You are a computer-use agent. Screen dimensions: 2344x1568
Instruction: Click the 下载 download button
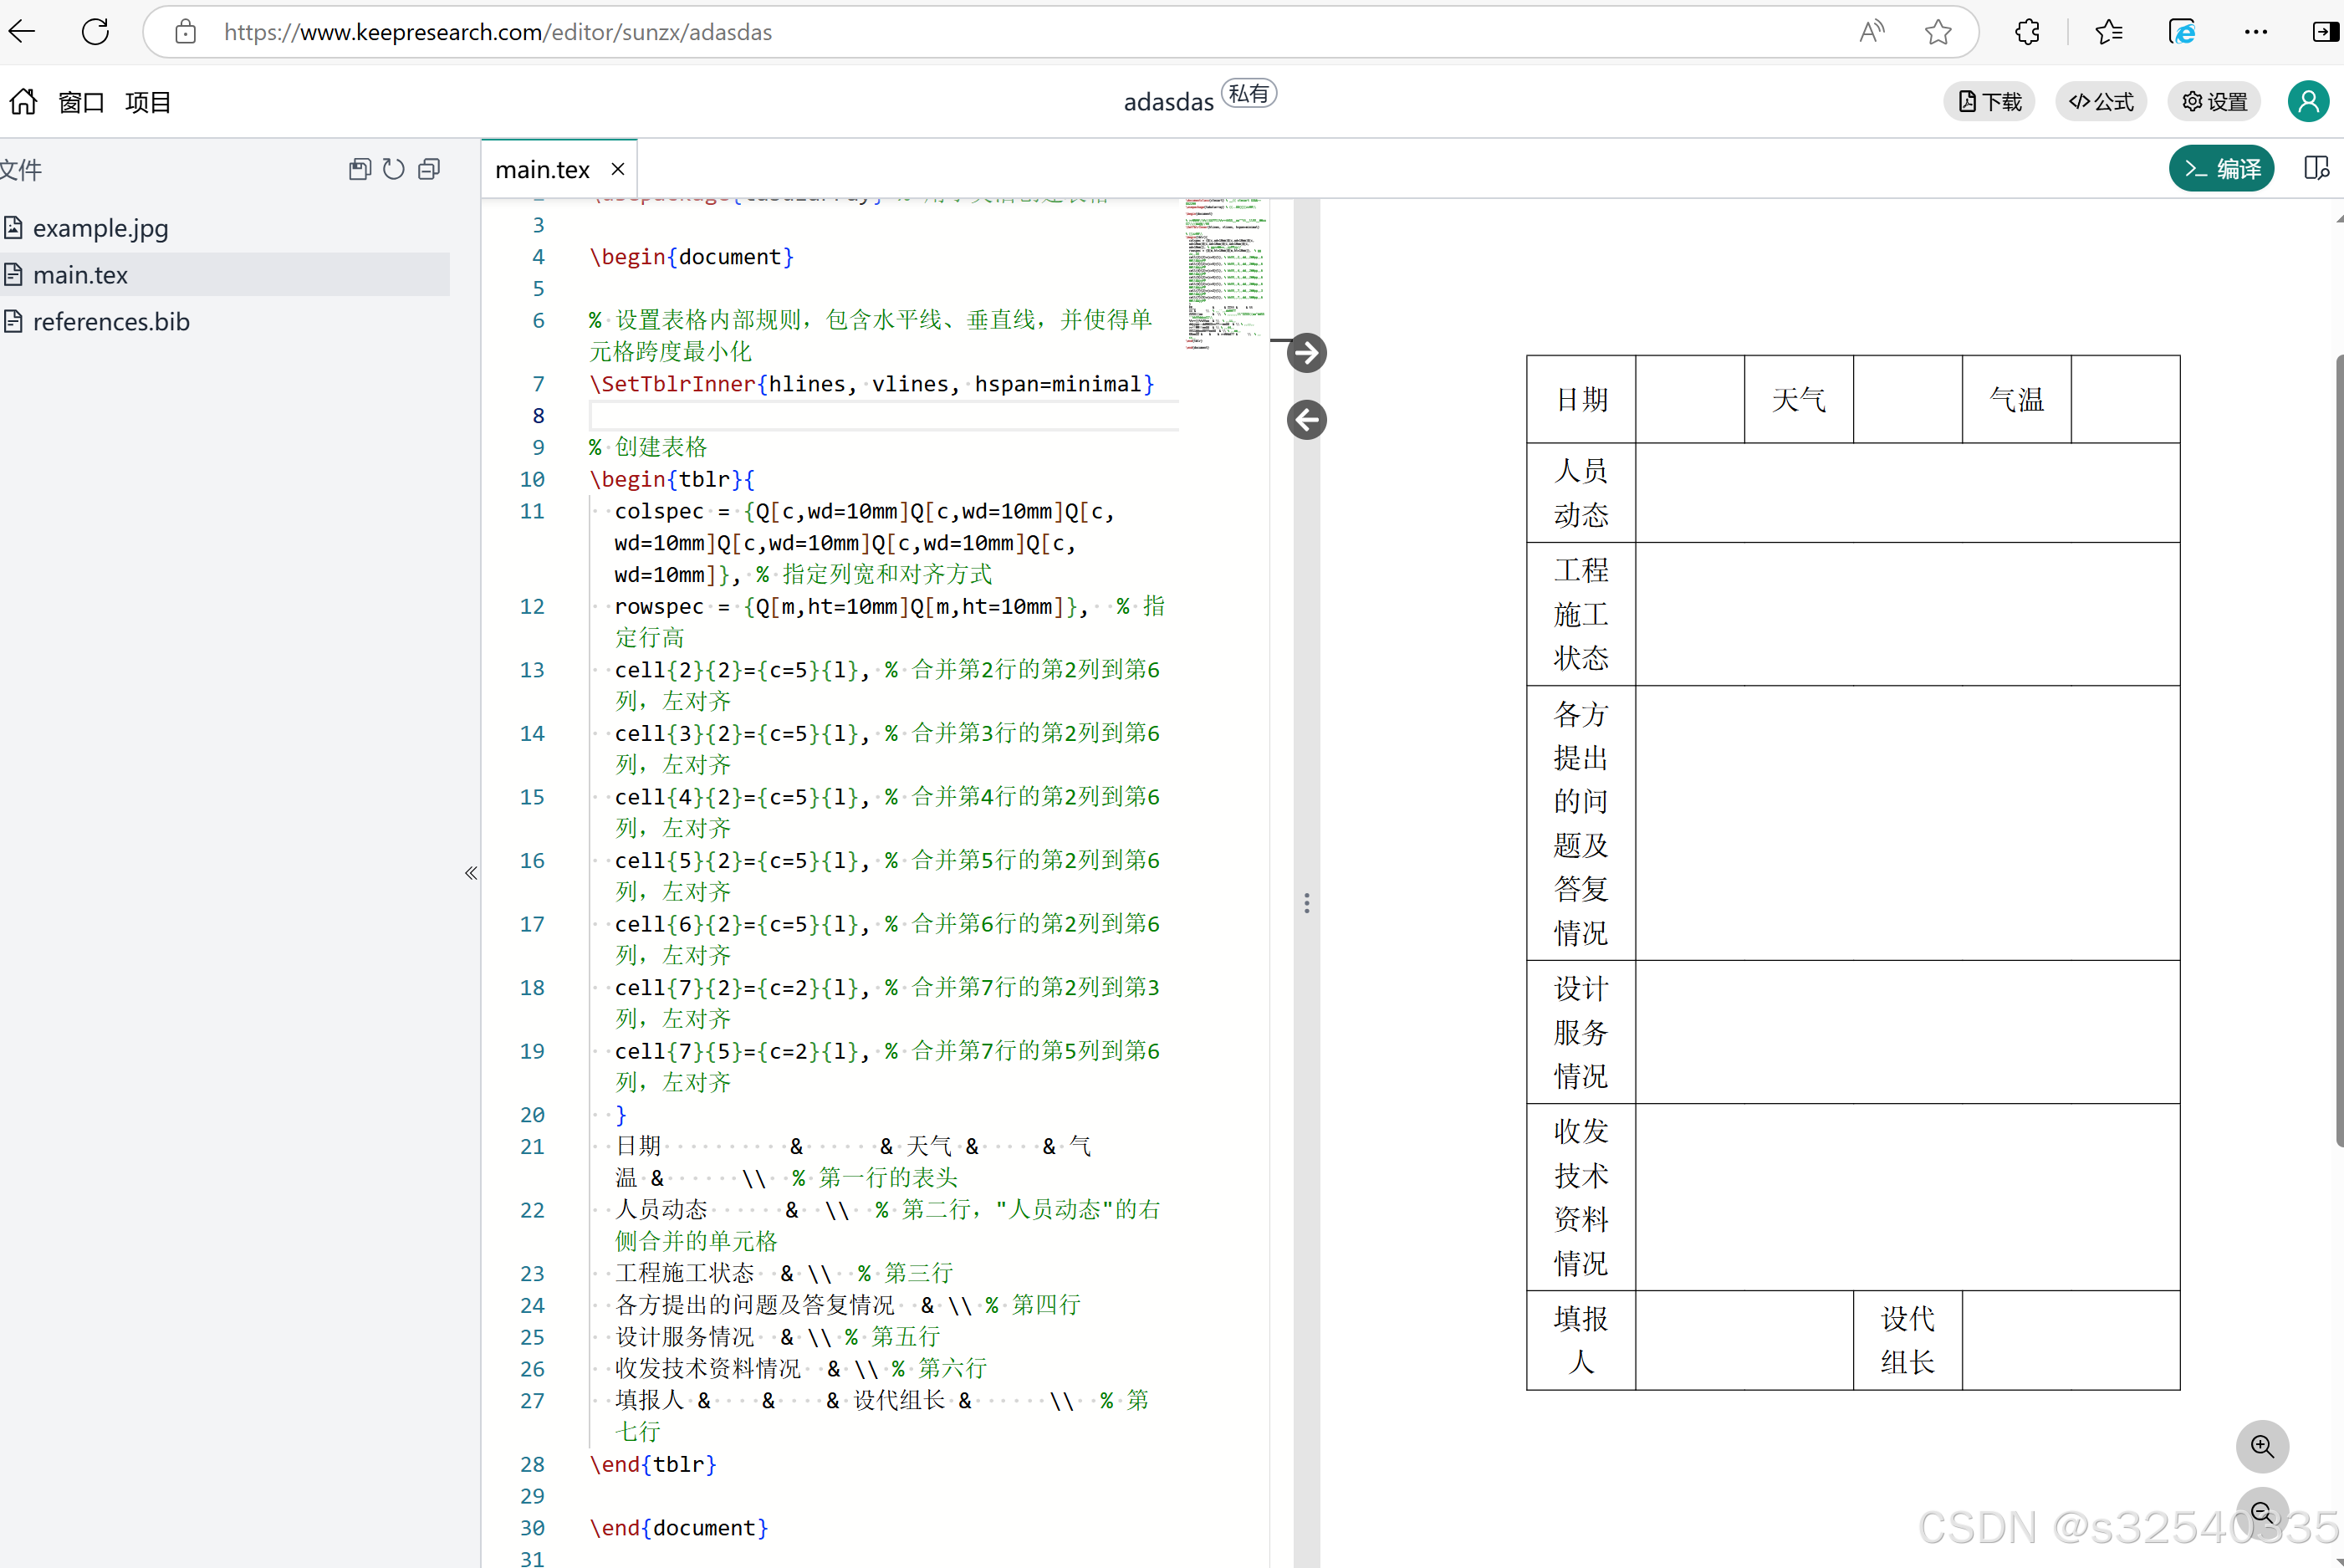tap(1989, 102)
